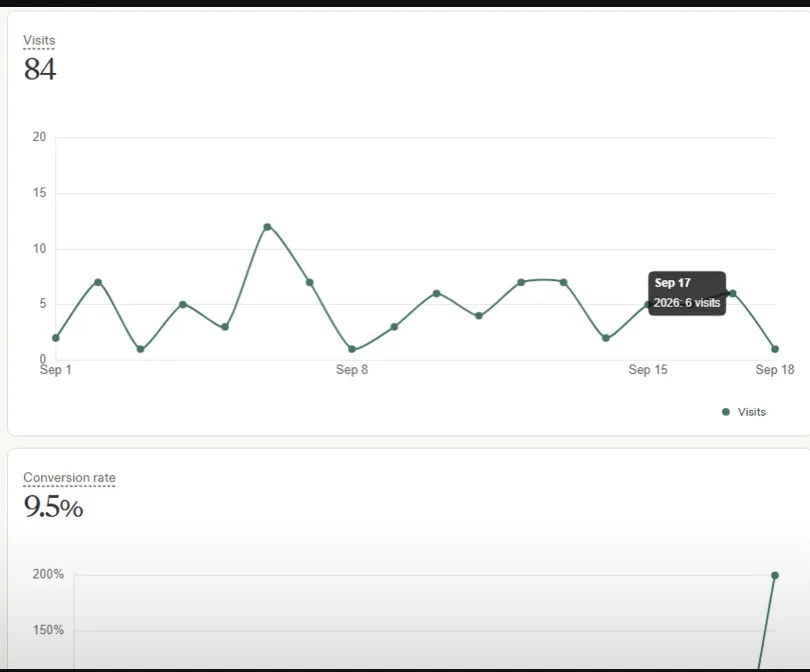This screenshot has width=810, height=672.
Task: Click the peak data point at 12 visits
Action: tap(267, 227)
